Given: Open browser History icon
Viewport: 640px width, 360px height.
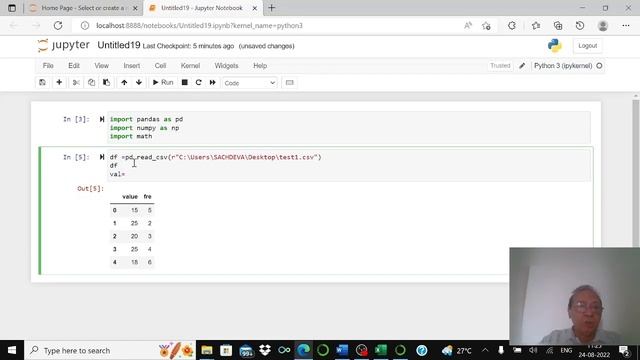Looking at the screenshot, I should (x=580, y=26).
